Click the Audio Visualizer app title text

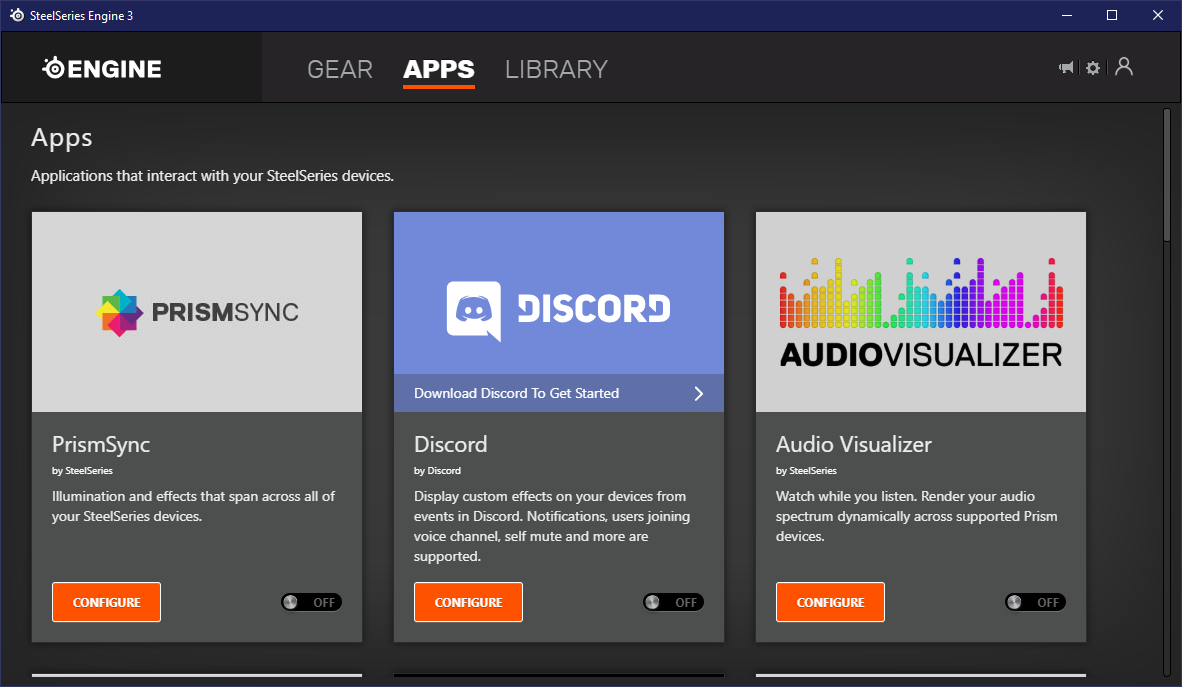click(x=853, y=444)
